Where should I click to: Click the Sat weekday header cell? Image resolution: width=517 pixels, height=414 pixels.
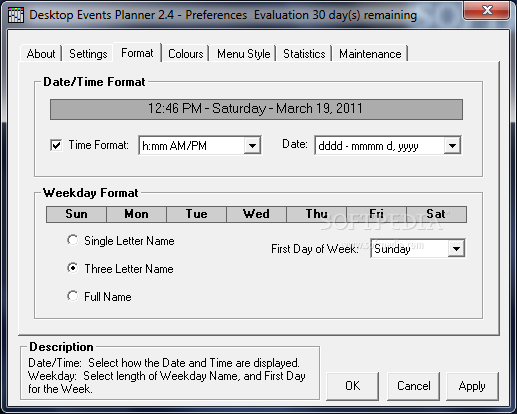[436, 214]
